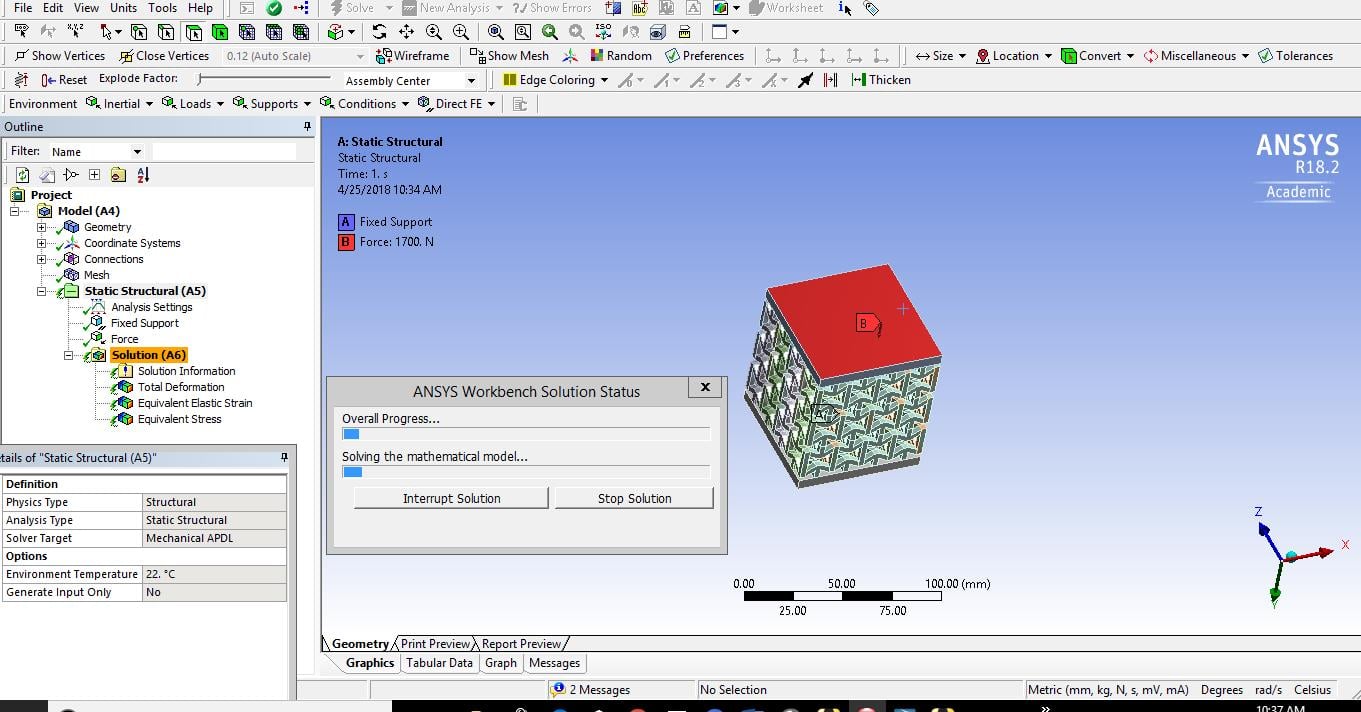
Task: Select Total Deformation in the tree
Action: coord(181,387)
